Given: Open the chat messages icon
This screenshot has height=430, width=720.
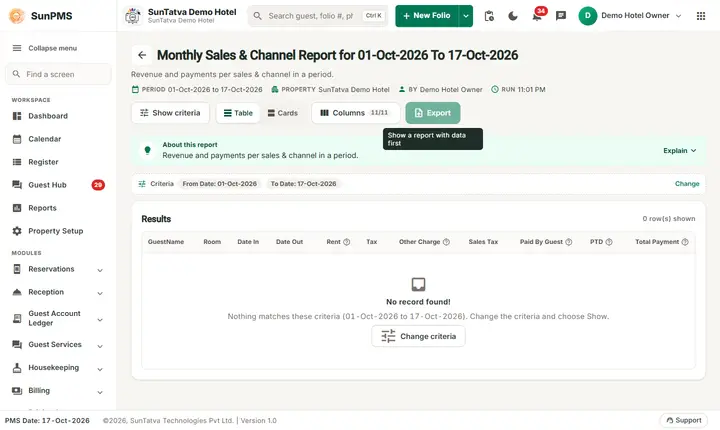Looking at the screenshot, I should pyautogui.click(x=561, y=16).
